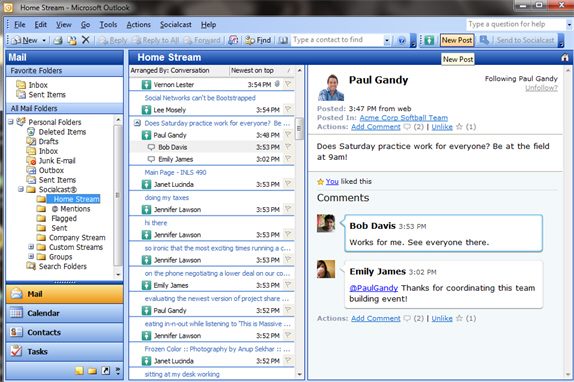The height and width of the screenshot is (382, 574).
Task: Select the @ Mentions folder
Action: click(x=71, y=209)
